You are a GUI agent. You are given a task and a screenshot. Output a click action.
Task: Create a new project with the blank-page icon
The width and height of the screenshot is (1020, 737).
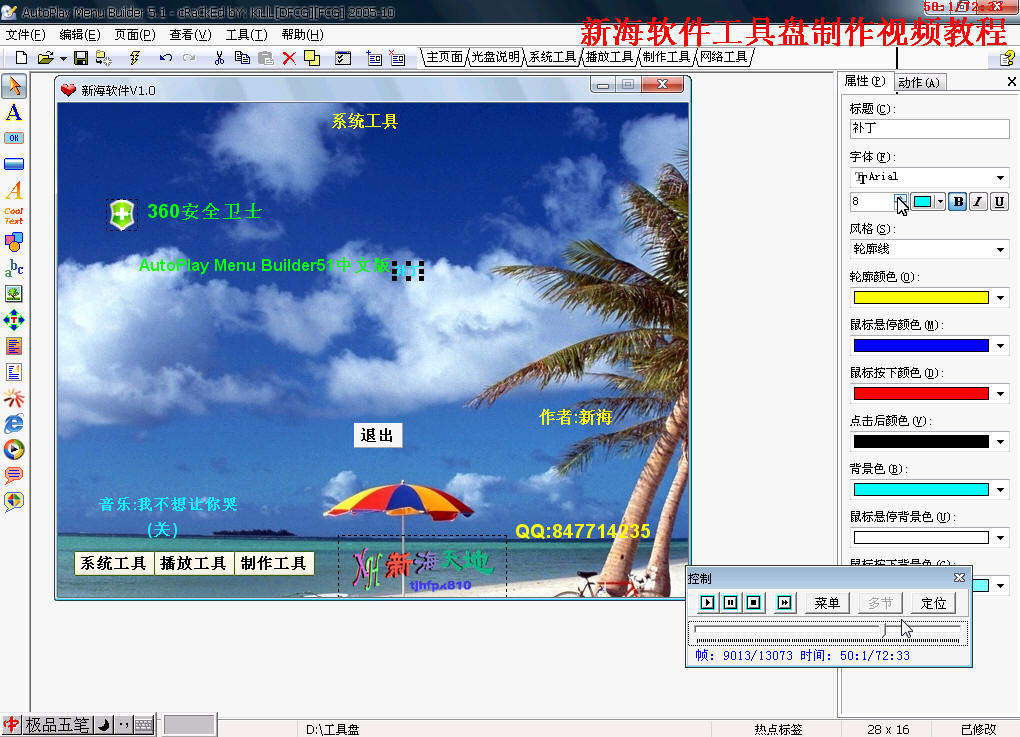[21, 58]
